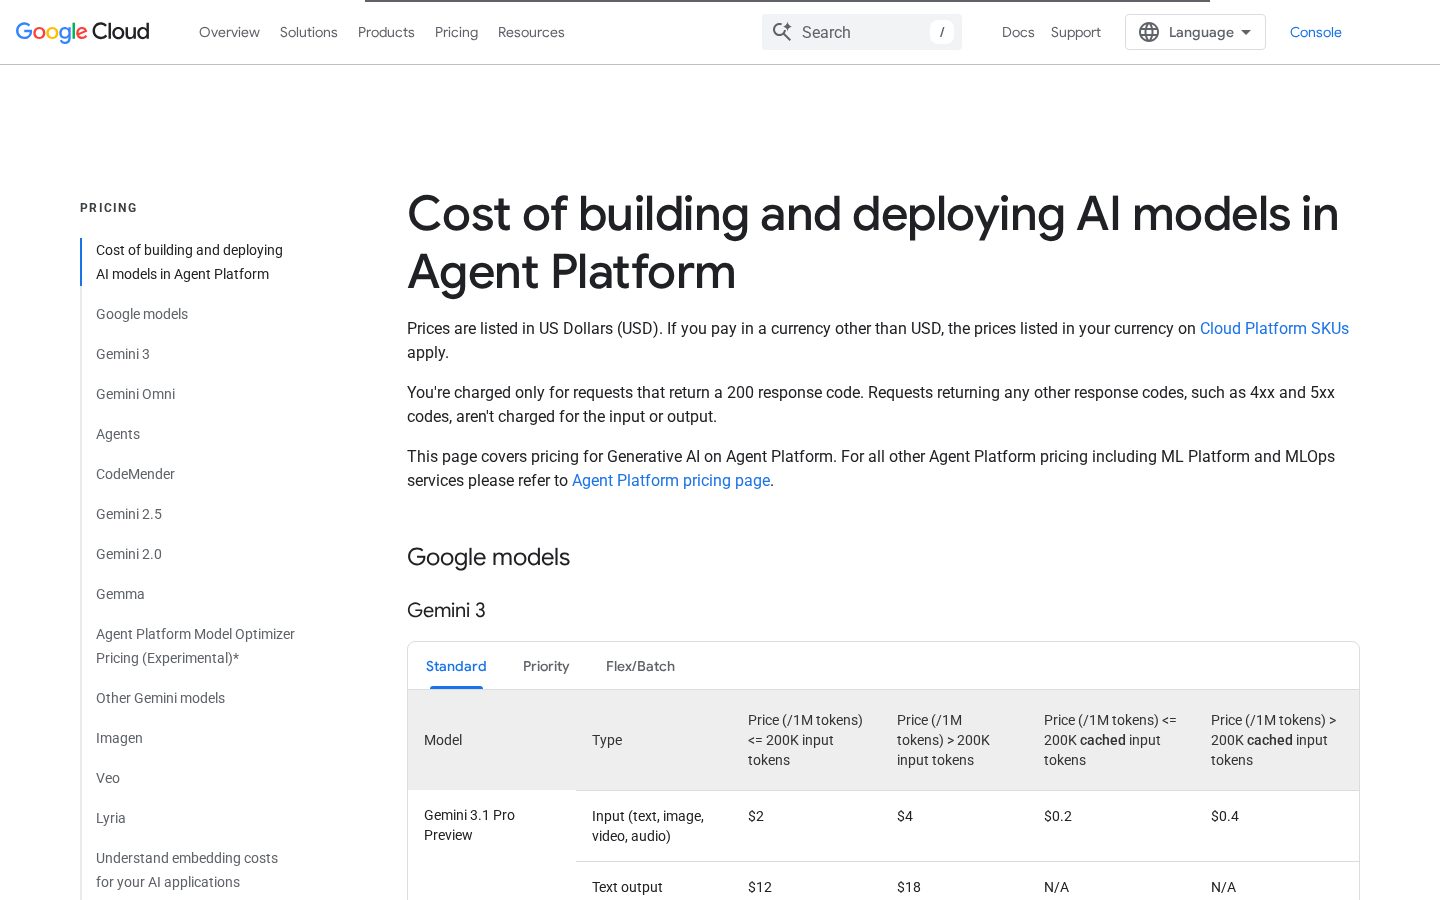Switch to the Flex/Batch pricing tab
1440x900 pixels.
tap(640, 666)
